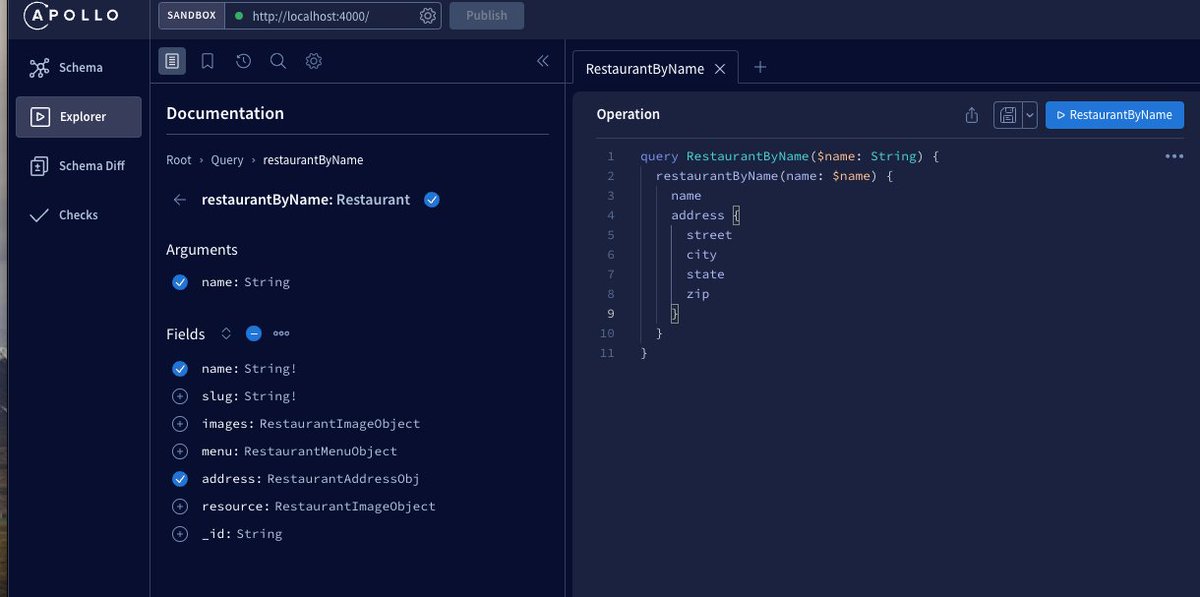Collapse the Documentation panel with double chevron
1200x597 pixels.
point(542,60)
